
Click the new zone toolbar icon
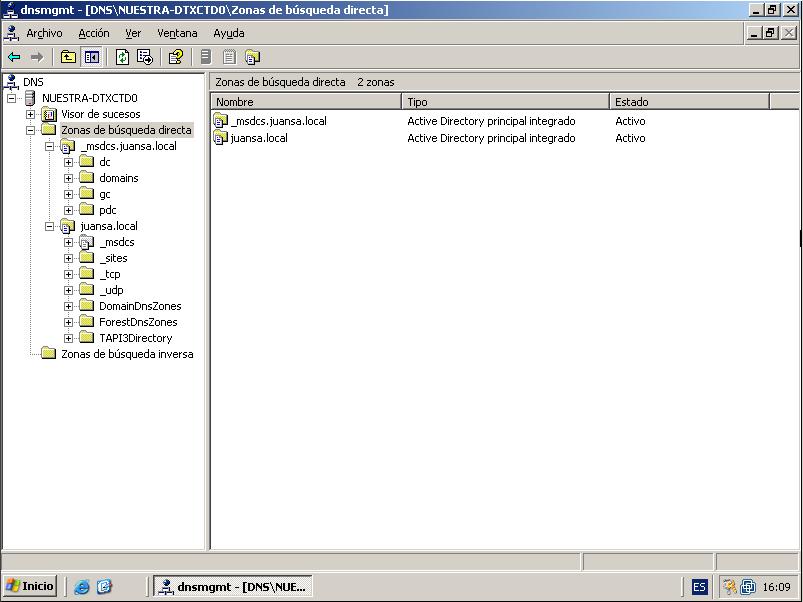(x=252, y=57)
